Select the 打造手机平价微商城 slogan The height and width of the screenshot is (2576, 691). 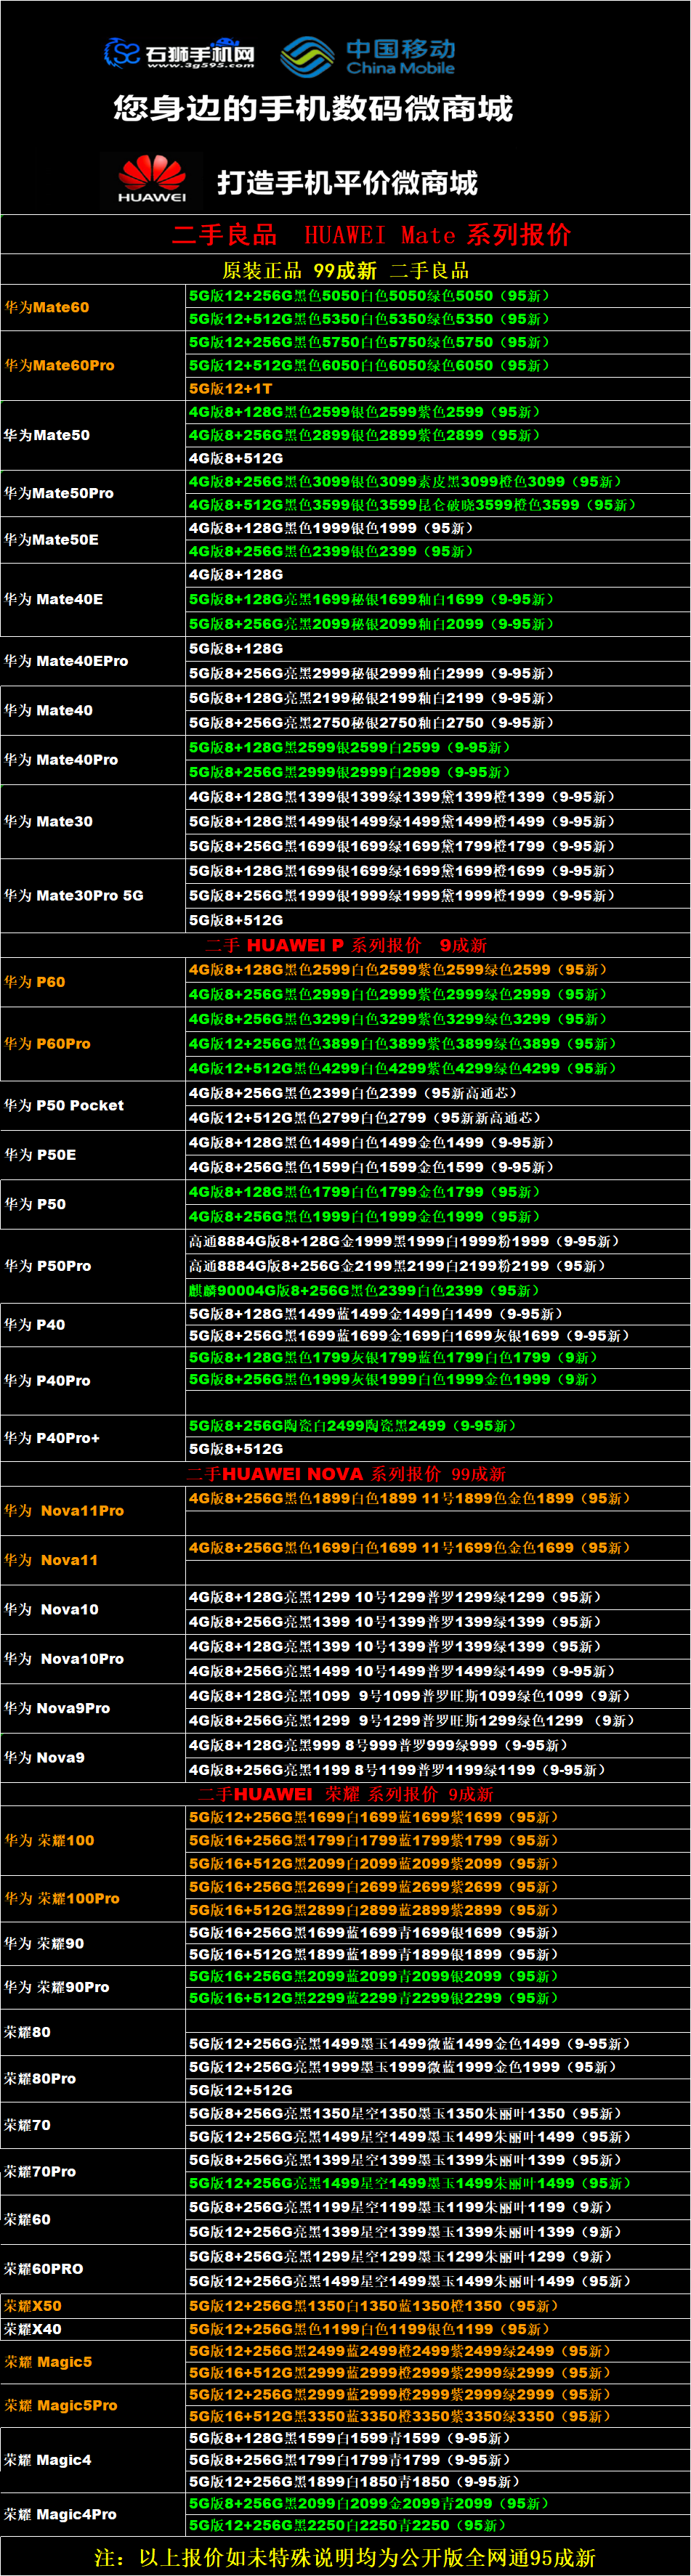click(348, 183)
